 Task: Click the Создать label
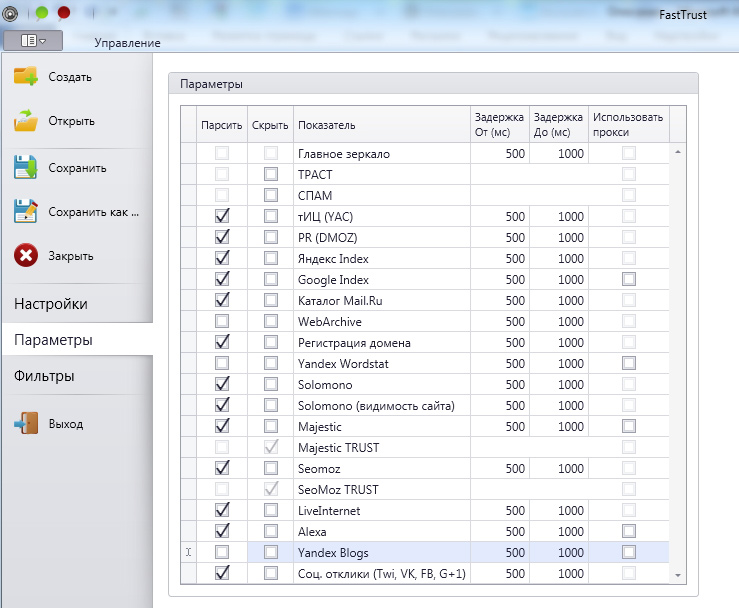click(x=70, y=77)
